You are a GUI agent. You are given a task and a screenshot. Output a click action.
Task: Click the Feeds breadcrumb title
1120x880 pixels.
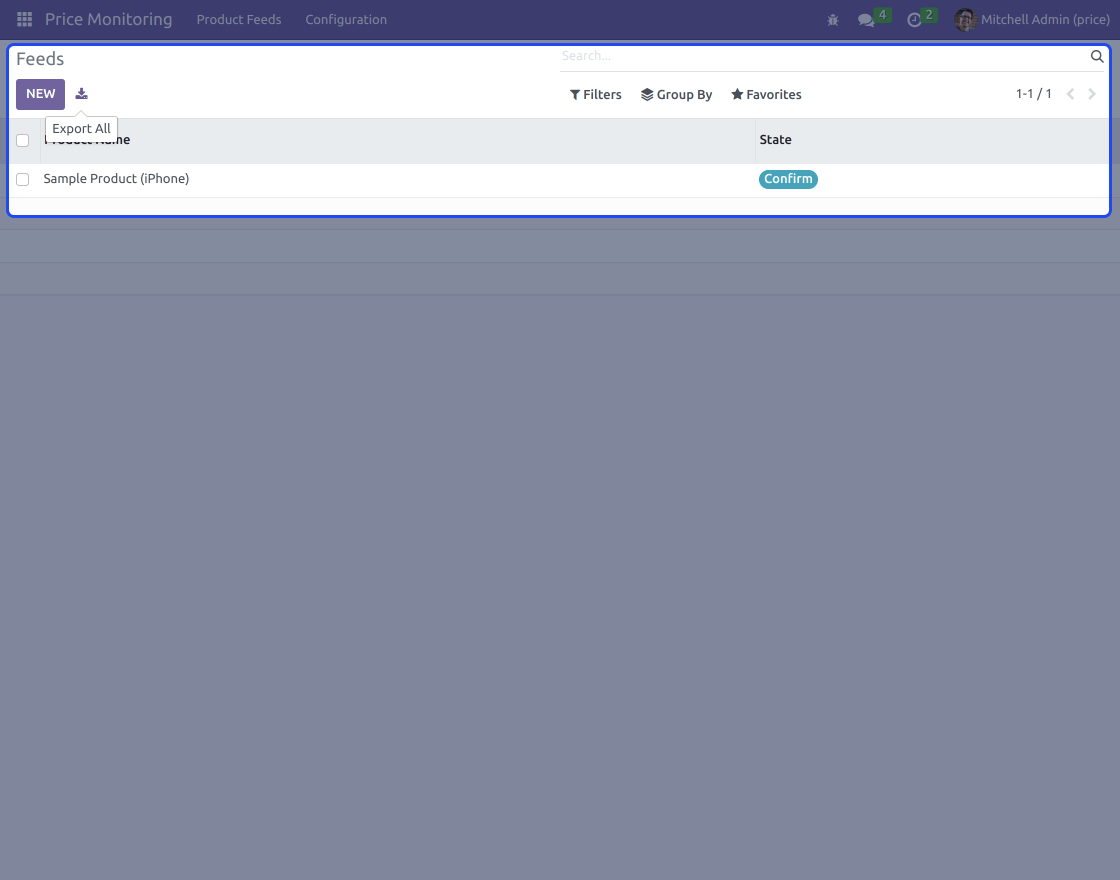(x=40, y=59)
